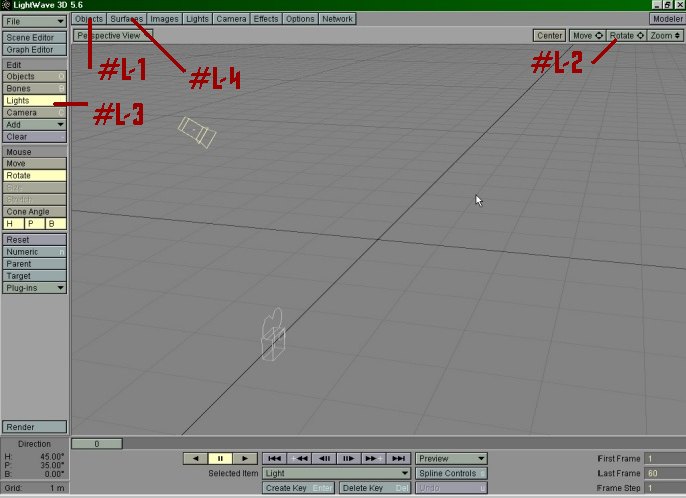
Task: Toggle the B bank axis button
Action: [56, 224]
